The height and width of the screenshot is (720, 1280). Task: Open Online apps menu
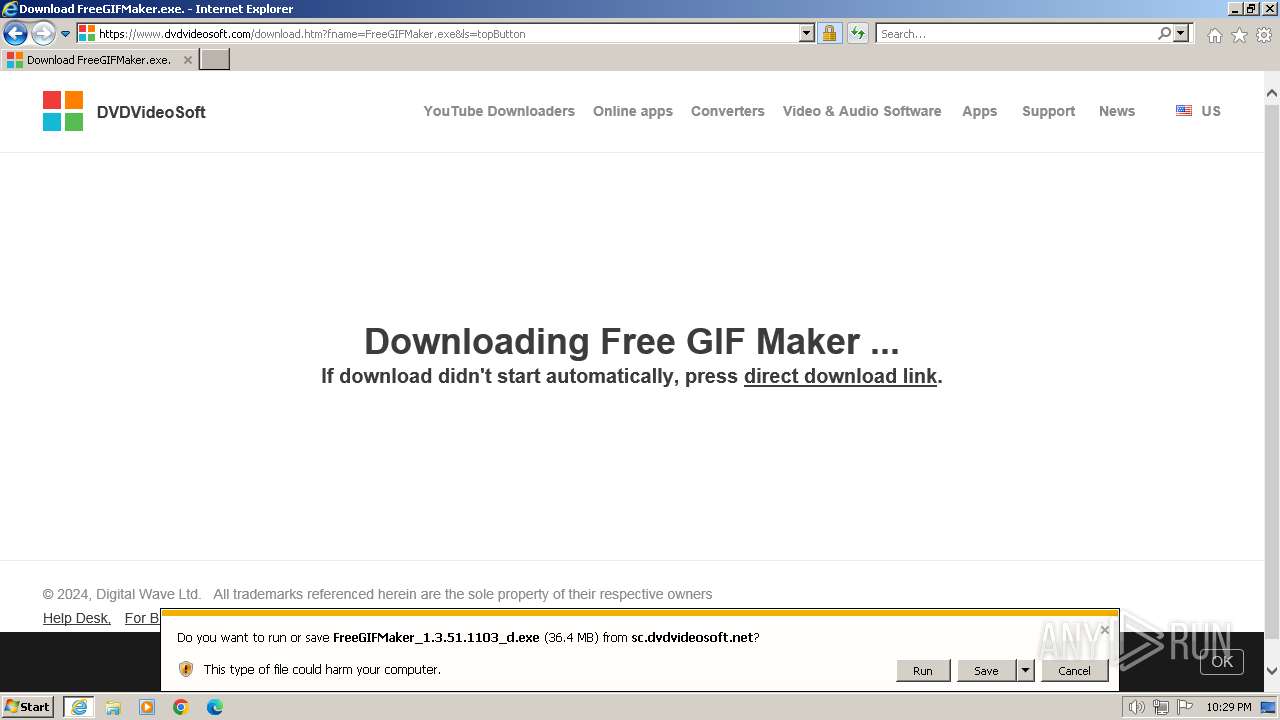[633, 111]
